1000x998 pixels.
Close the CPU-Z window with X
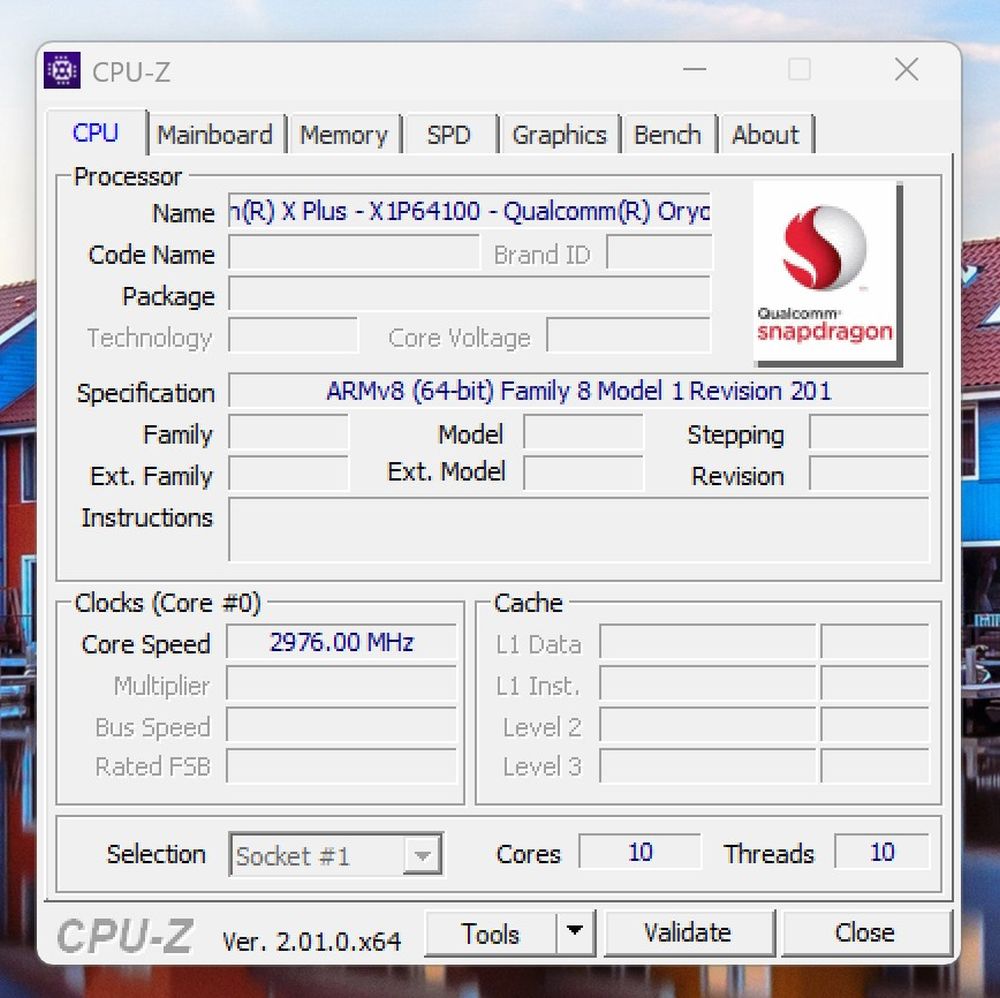tap(906, 70)
